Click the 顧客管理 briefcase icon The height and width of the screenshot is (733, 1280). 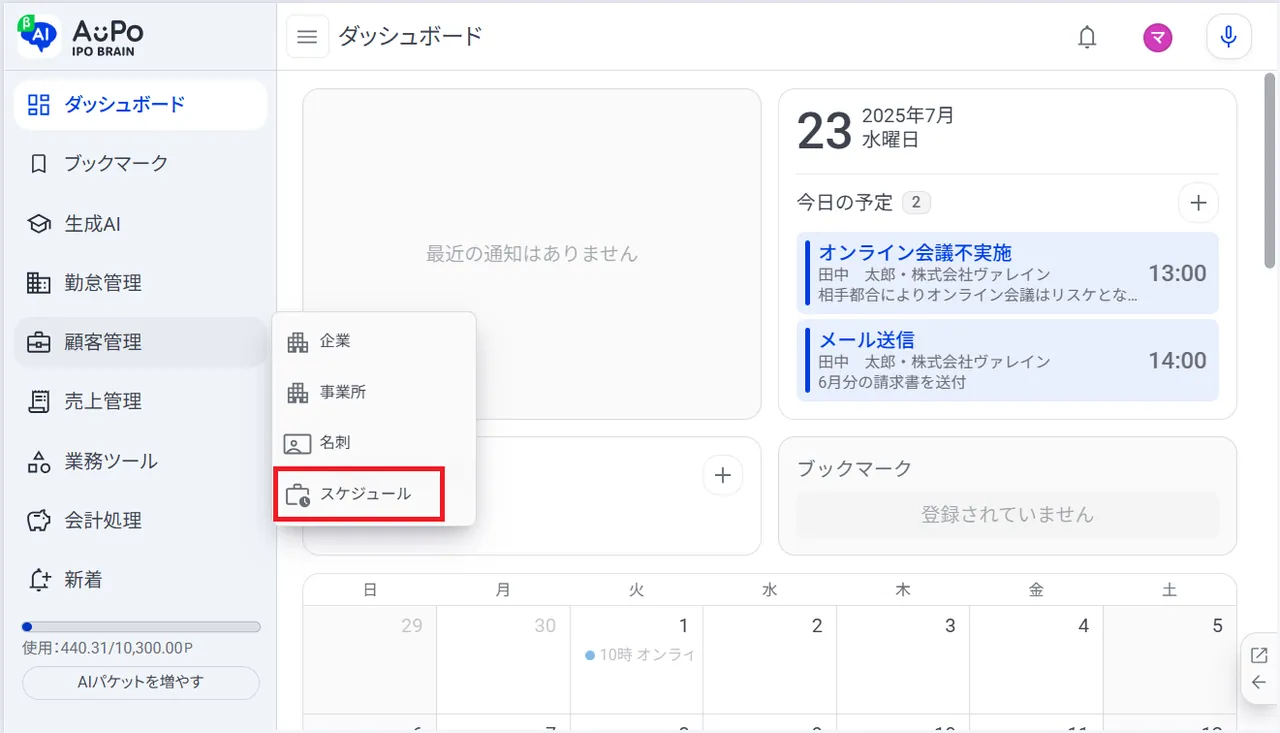38,342
